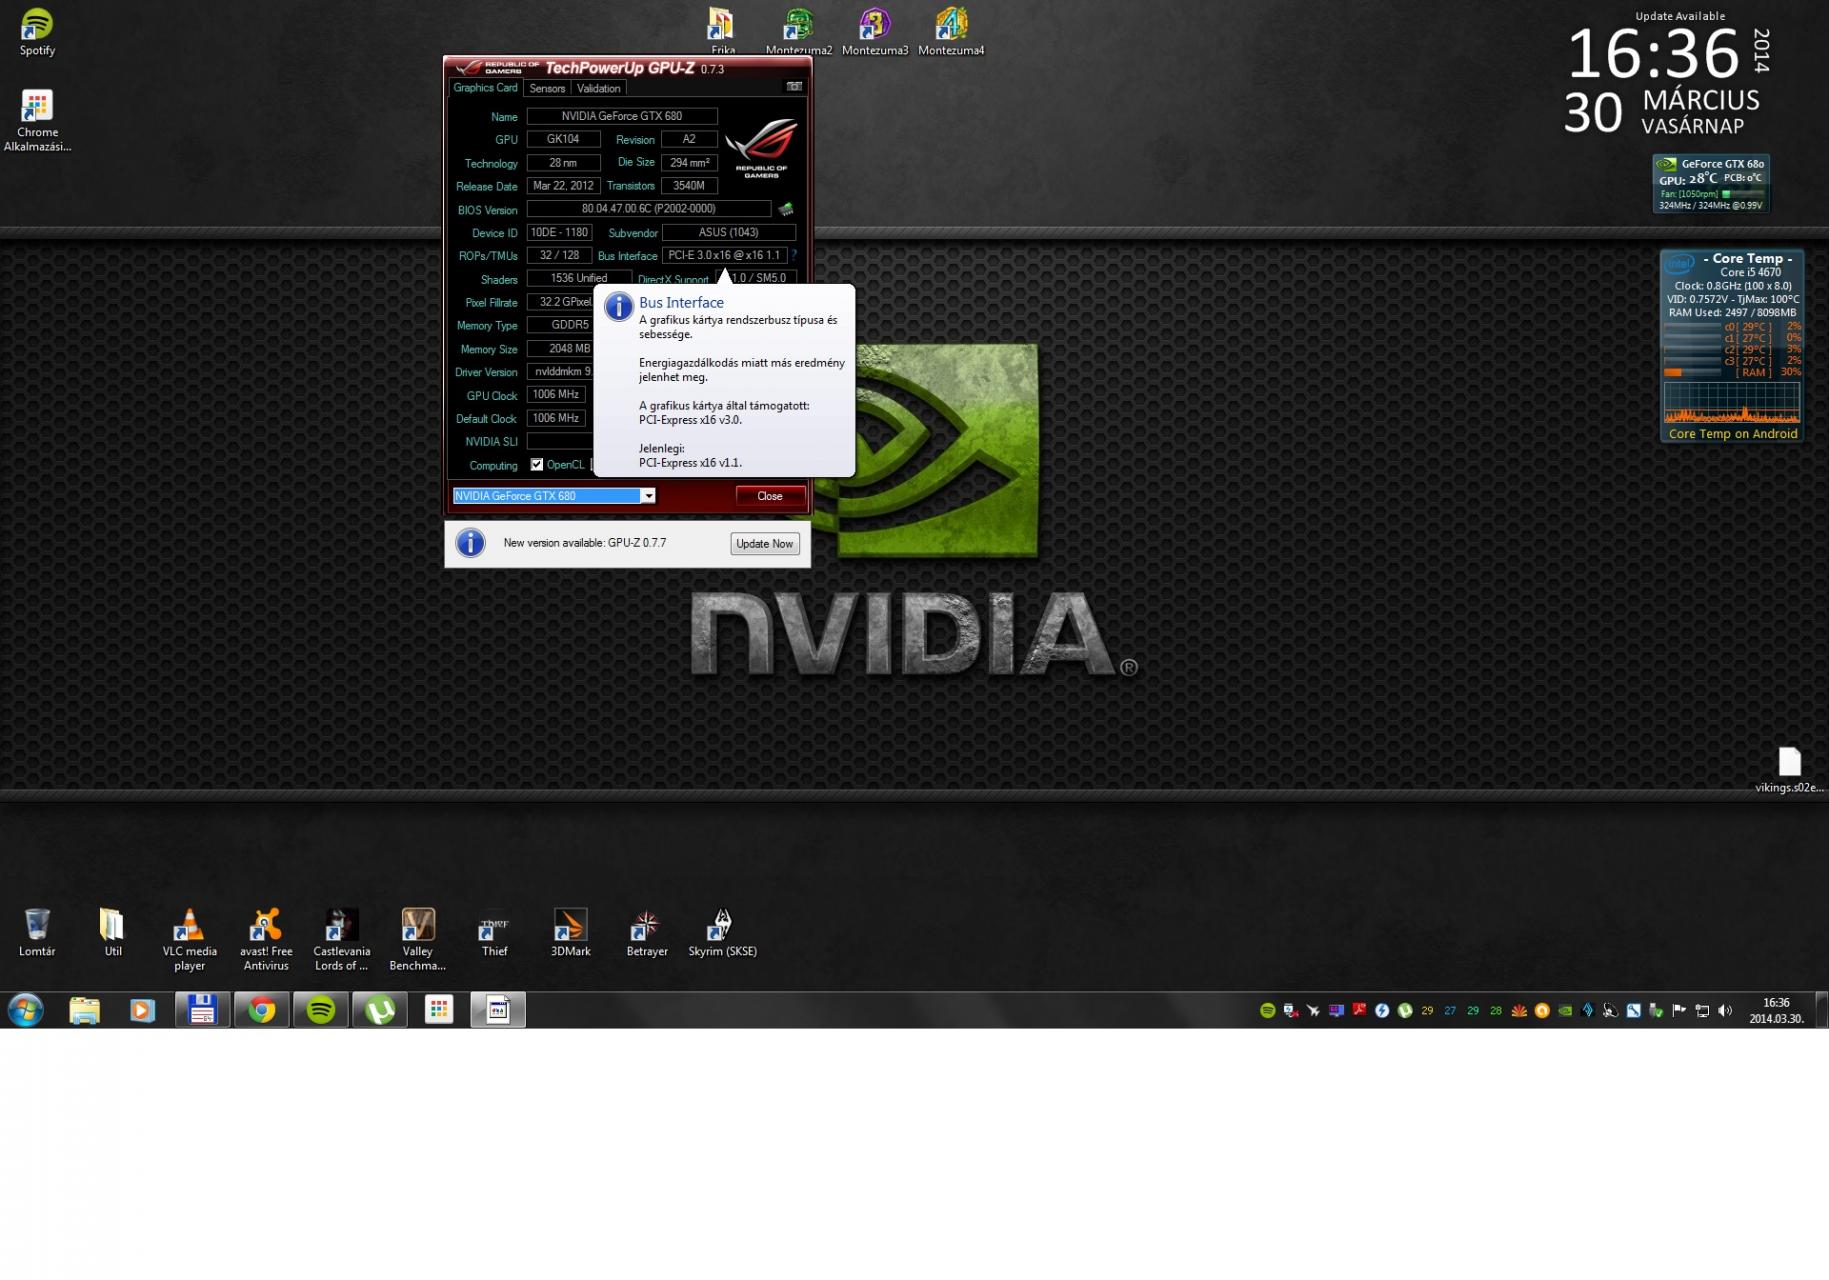Screen dimensions: 1829x1280
Task: Toggle the OpenCL checkbox
Action: coord(537,464)
